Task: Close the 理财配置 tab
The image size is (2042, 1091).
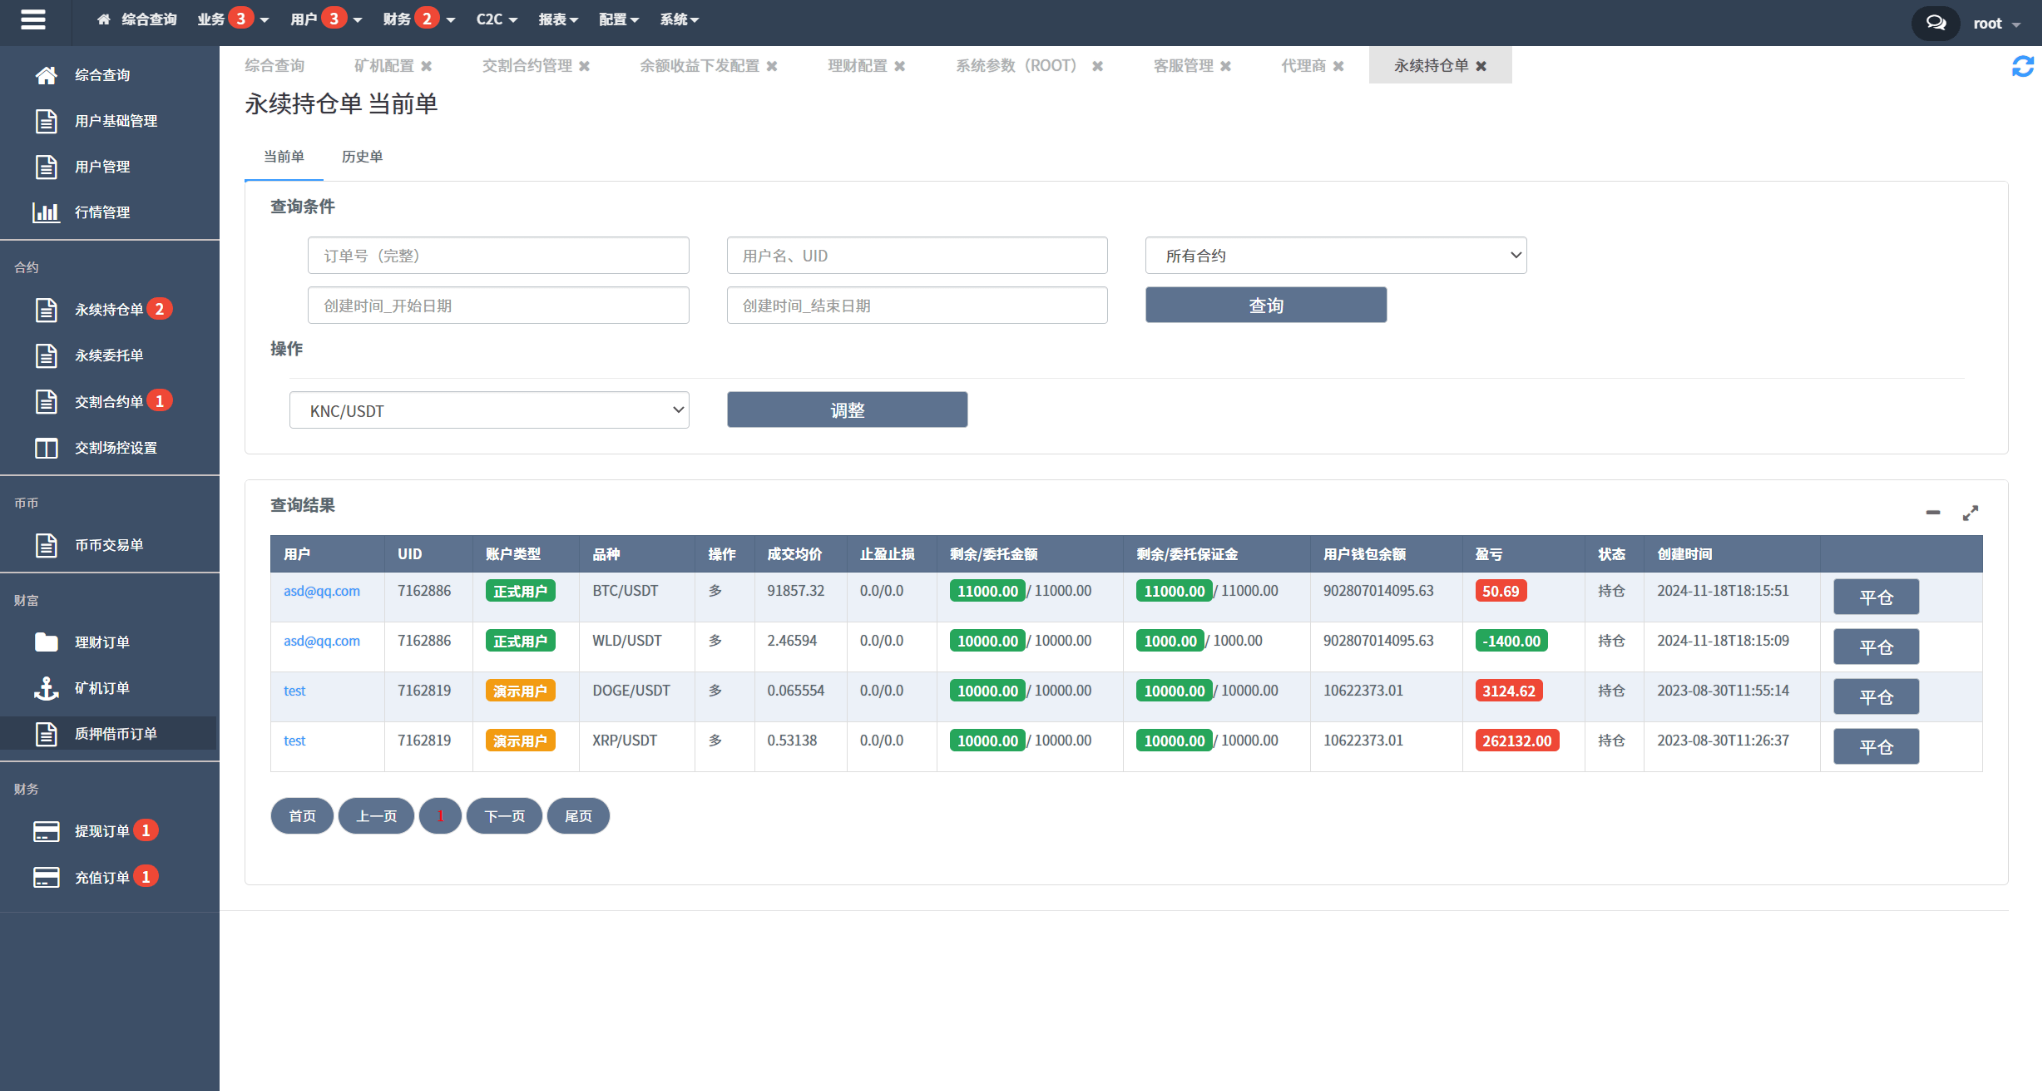Action: [899, 66]
